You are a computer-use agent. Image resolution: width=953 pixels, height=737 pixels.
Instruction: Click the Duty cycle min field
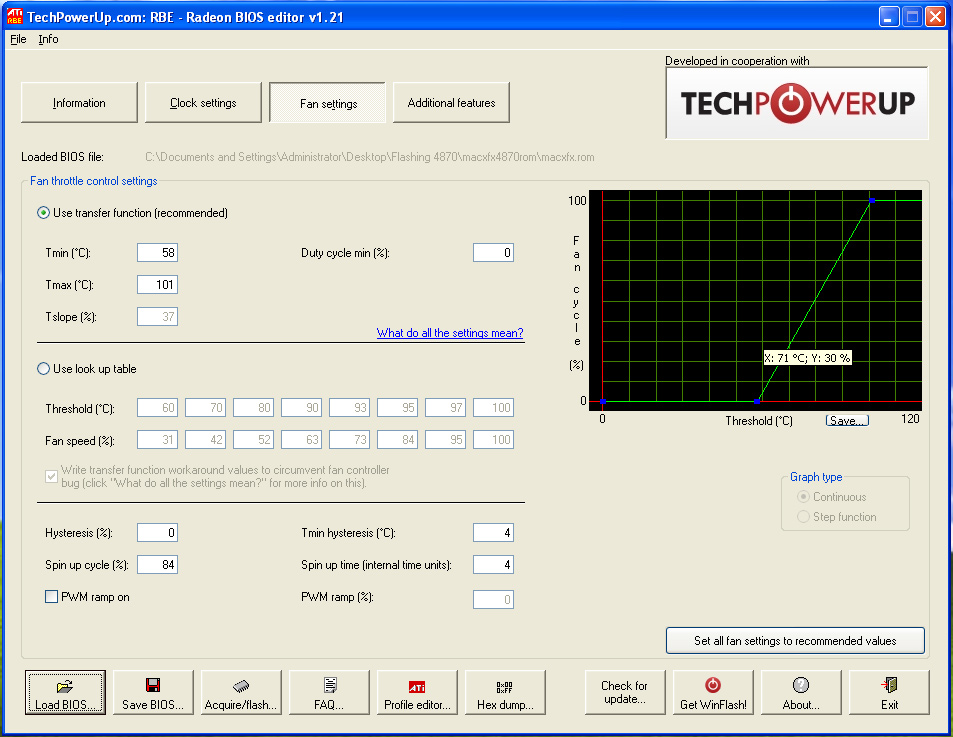[x=494, y=253]
